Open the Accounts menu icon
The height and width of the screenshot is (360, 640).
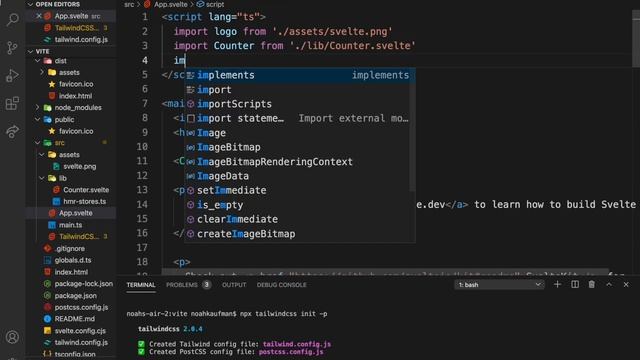point(13,337)
